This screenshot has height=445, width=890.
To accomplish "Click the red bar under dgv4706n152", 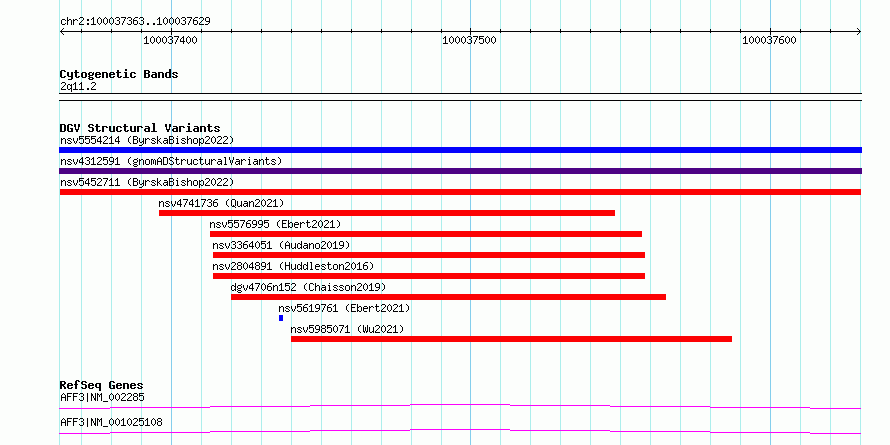I will click(x=448, y=297).
